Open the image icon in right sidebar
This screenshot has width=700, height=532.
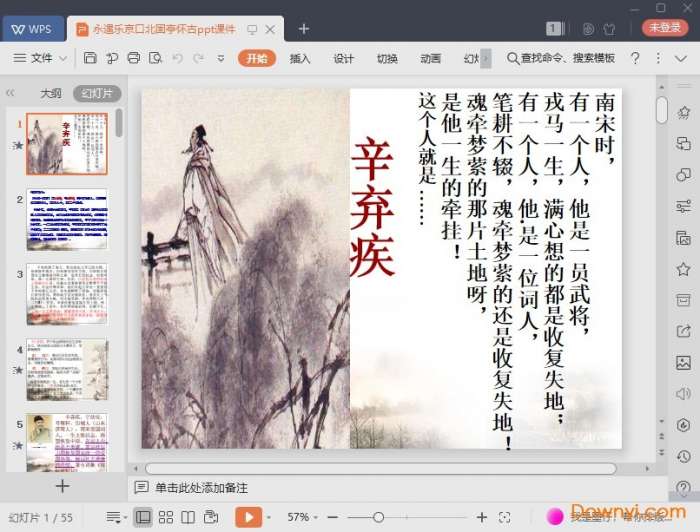tap(683, 362)
